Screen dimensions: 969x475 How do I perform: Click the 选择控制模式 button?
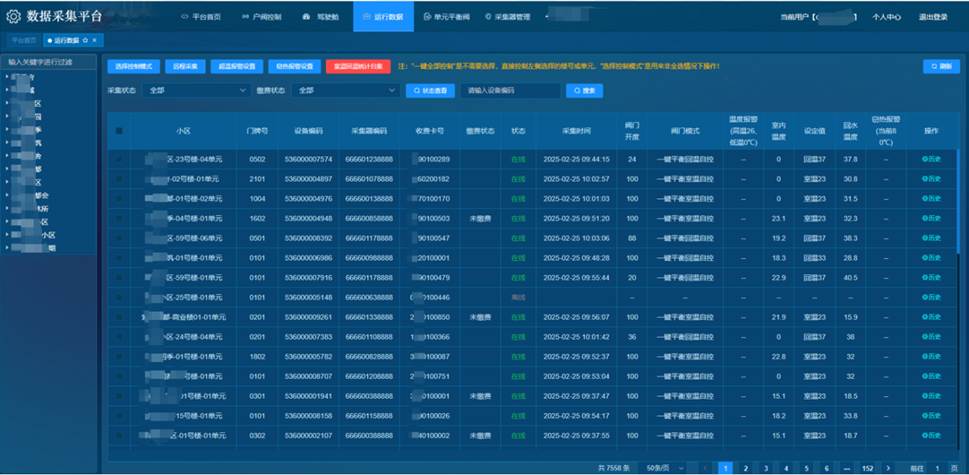click(x=132, y=66)
